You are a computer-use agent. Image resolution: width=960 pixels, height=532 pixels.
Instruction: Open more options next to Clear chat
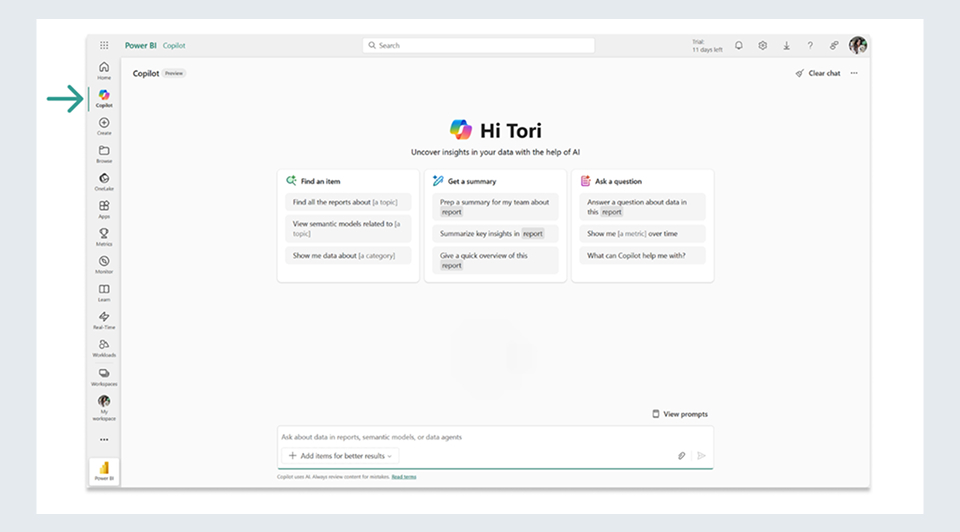(x=854, y=73)
